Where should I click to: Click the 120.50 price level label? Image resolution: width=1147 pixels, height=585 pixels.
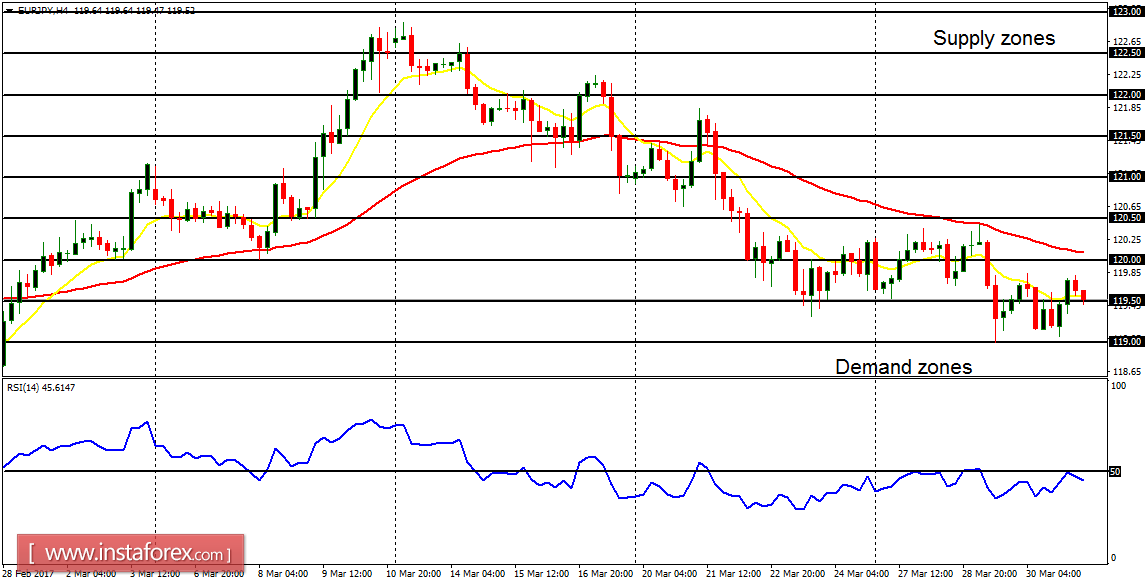coord(1126,218)
